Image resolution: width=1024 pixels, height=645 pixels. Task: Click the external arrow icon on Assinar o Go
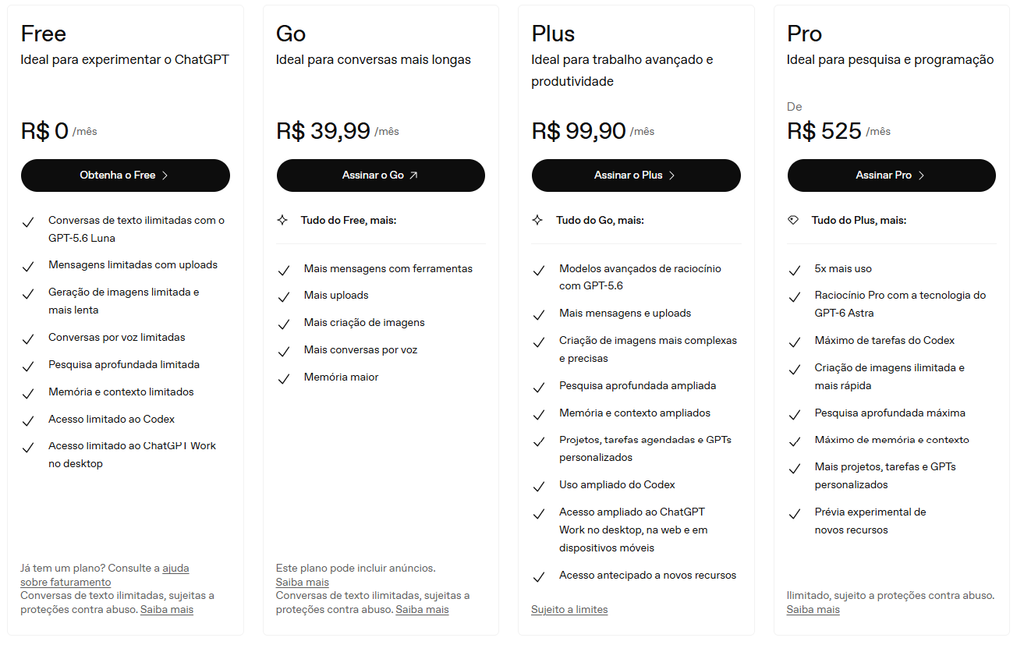click(x=413, y=176)
